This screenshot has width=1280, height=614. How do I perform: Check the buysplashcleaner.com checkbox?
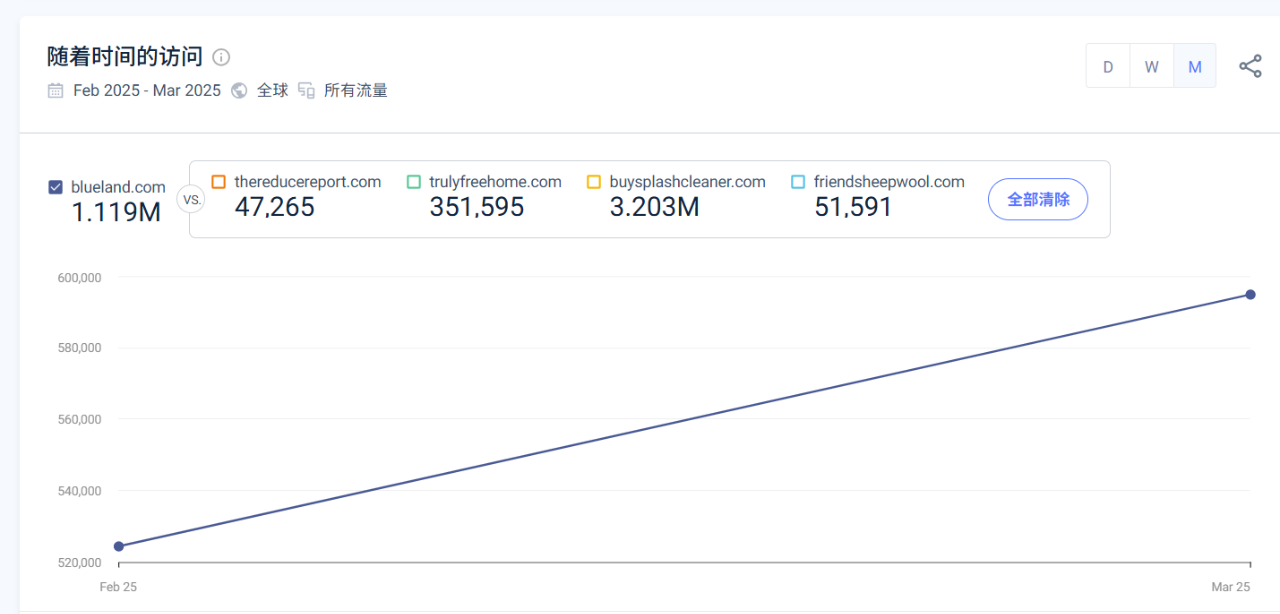[594, 182]
